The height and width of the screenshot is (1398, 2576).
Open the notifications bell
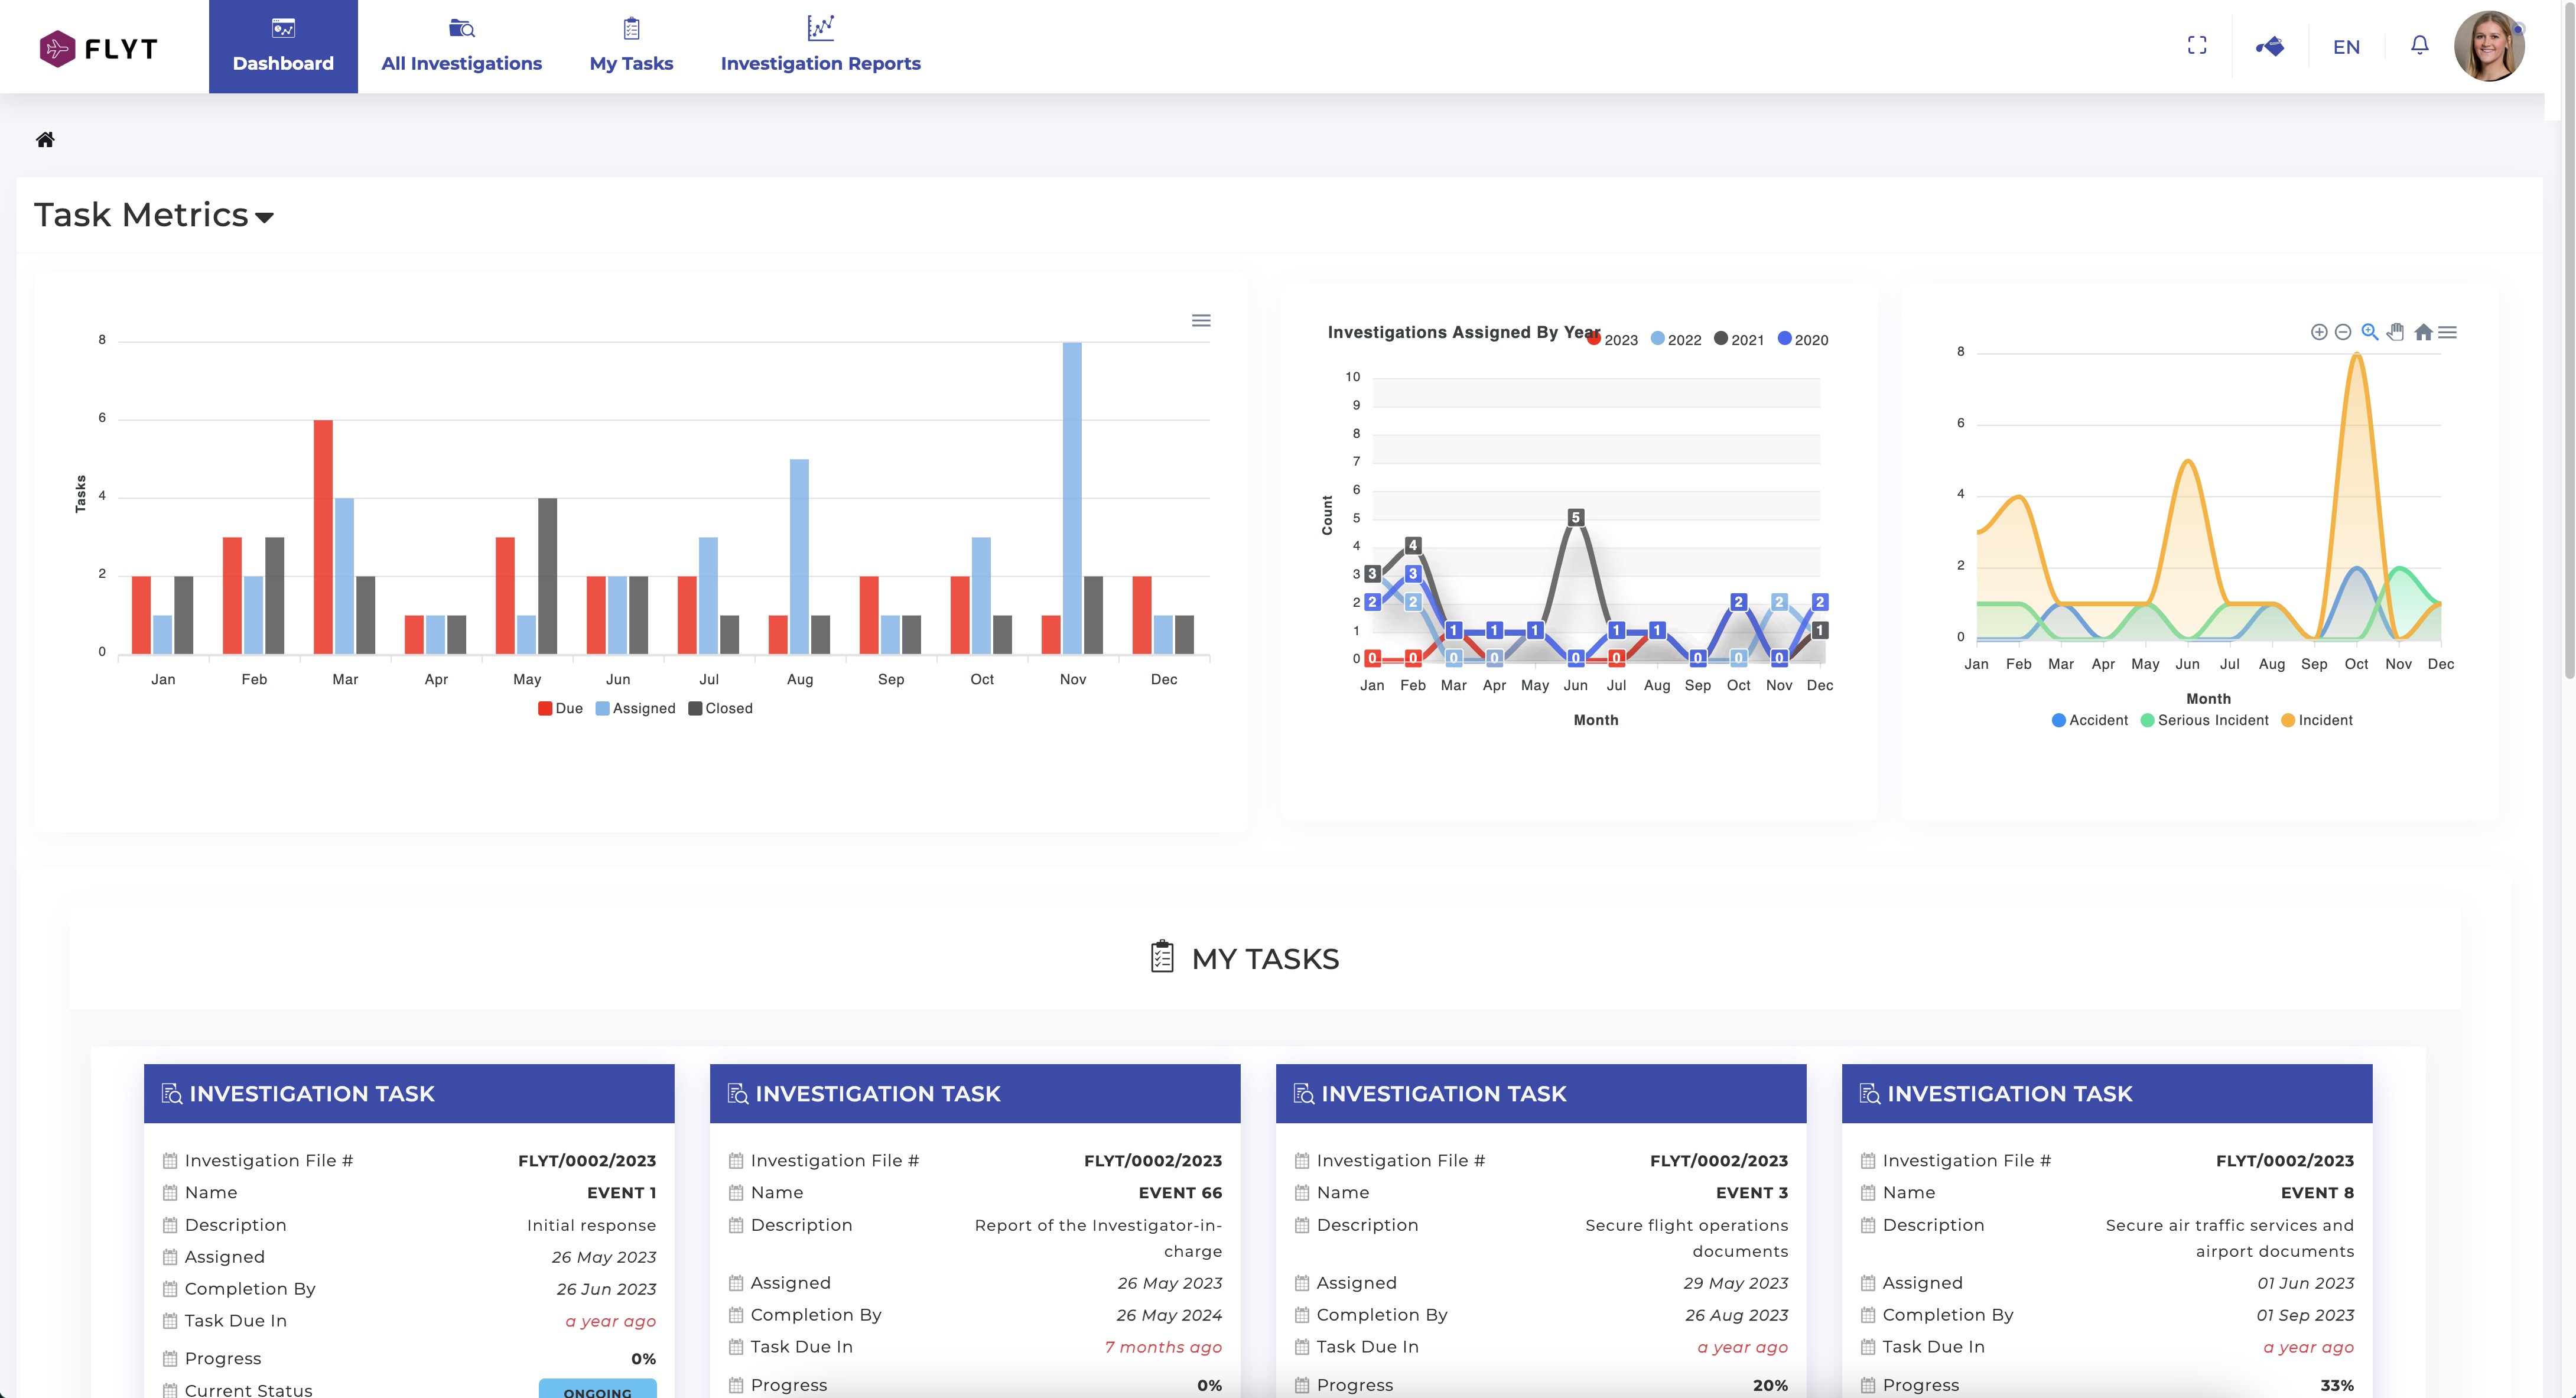coord(2419,46)
